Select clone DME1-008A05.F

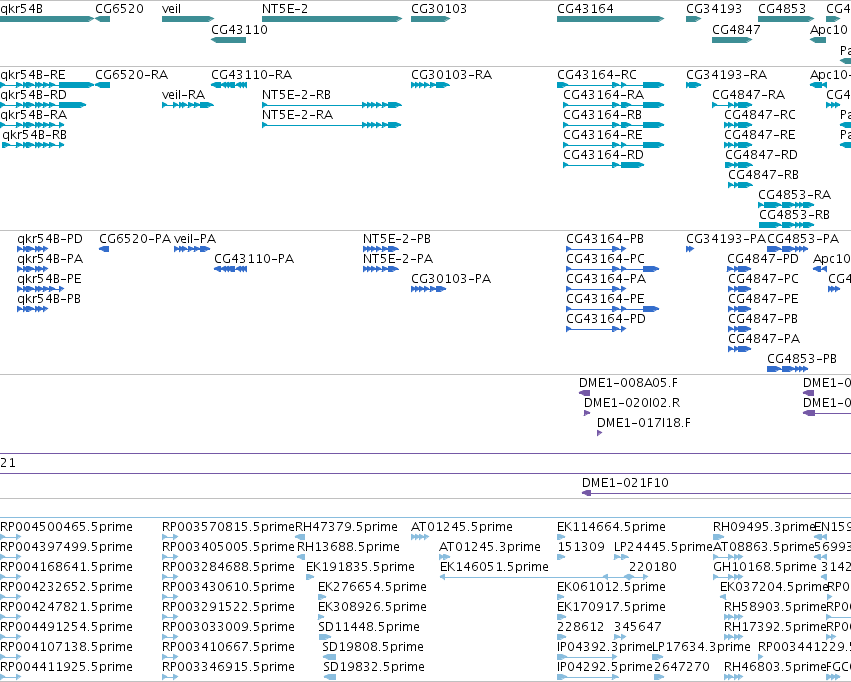pyautogui.click(x=585, y=393)
